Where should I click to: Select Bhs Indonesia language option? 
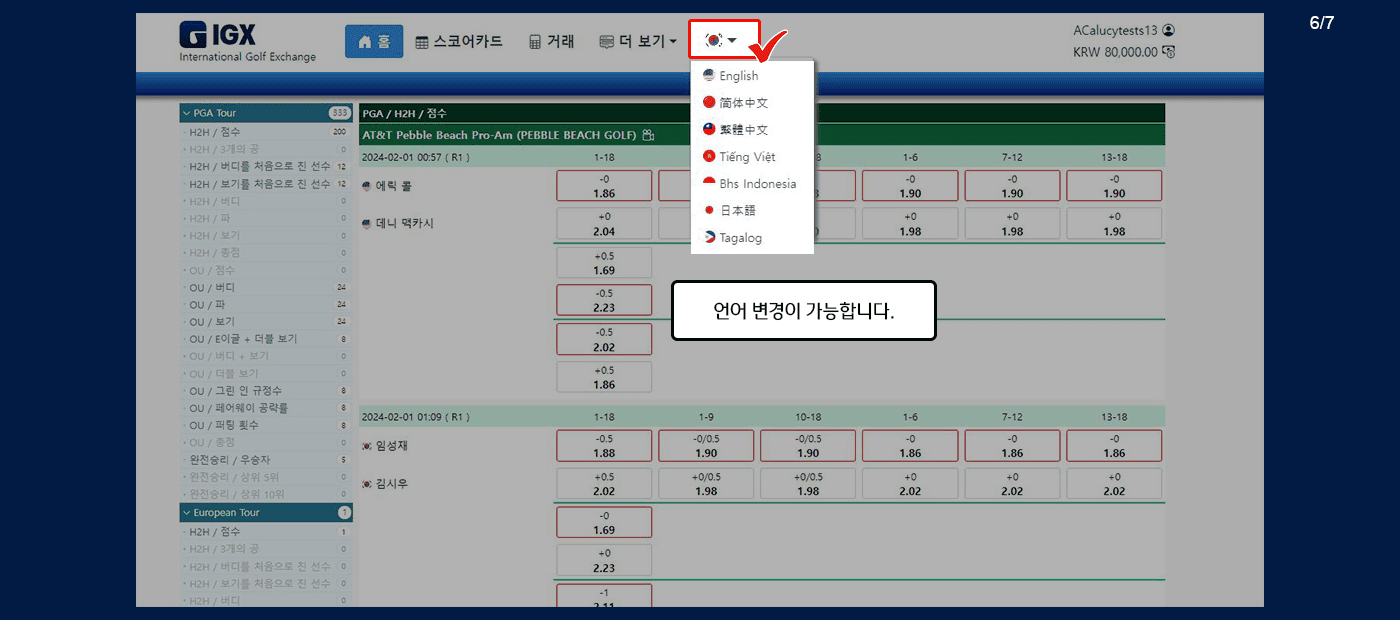pos(757,184)
